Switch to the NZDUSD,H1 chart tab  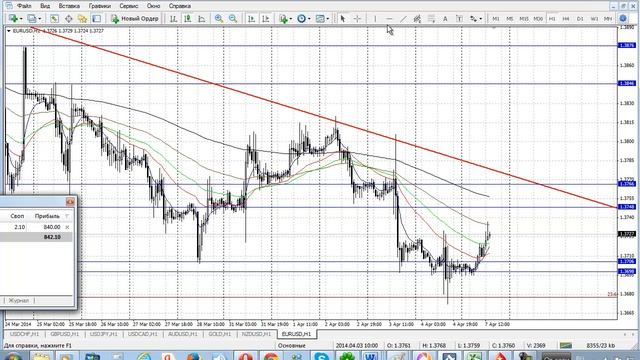[x=256, y=334]
